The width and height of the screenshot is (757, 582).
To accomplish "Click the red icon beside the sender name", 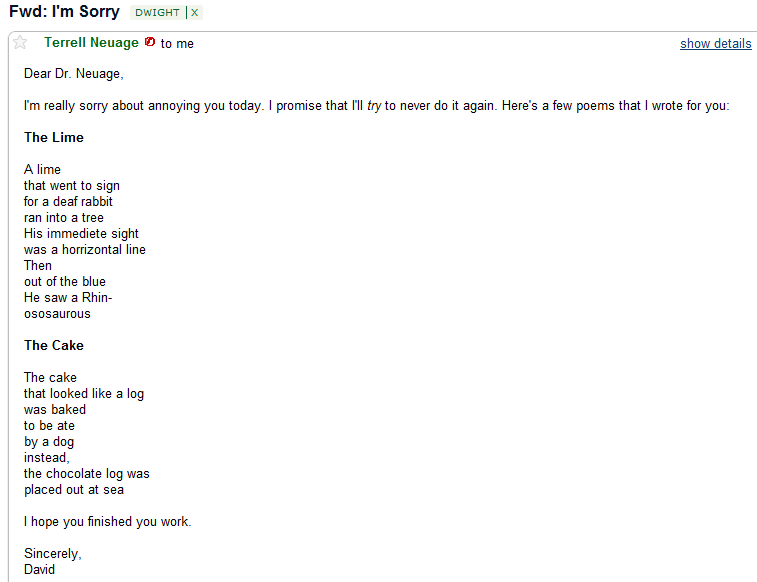I will pyautogui.click(x=150, y=42).
